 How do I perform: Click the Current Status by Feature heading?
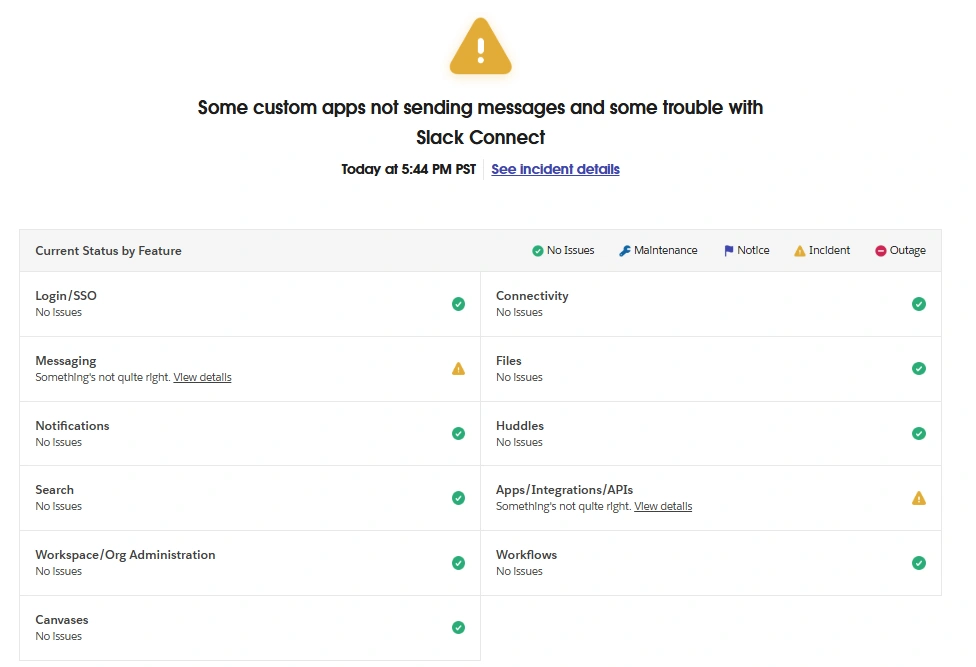pyautogui.click(x=108, y=251)
